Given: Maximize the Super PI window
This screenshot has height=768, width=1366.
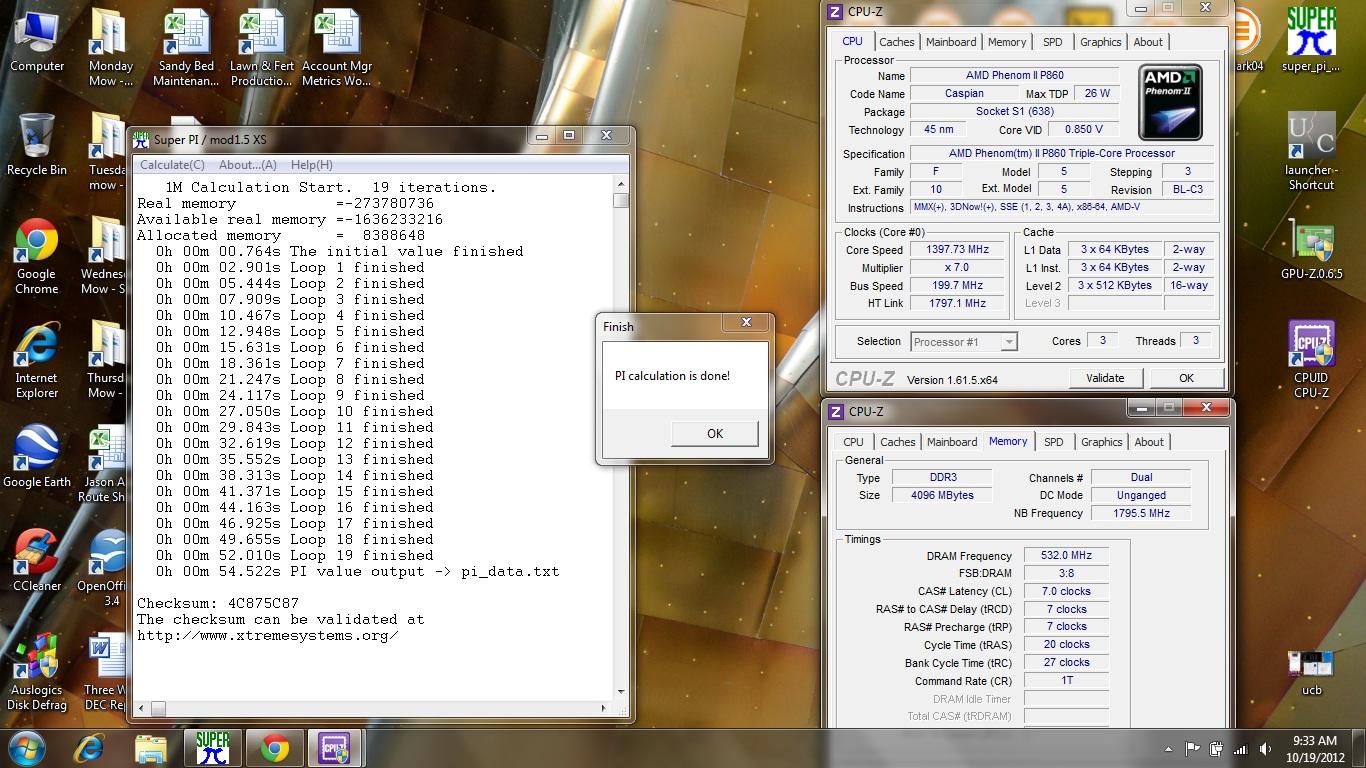Looking at the screenshot, I should point(569,136).
